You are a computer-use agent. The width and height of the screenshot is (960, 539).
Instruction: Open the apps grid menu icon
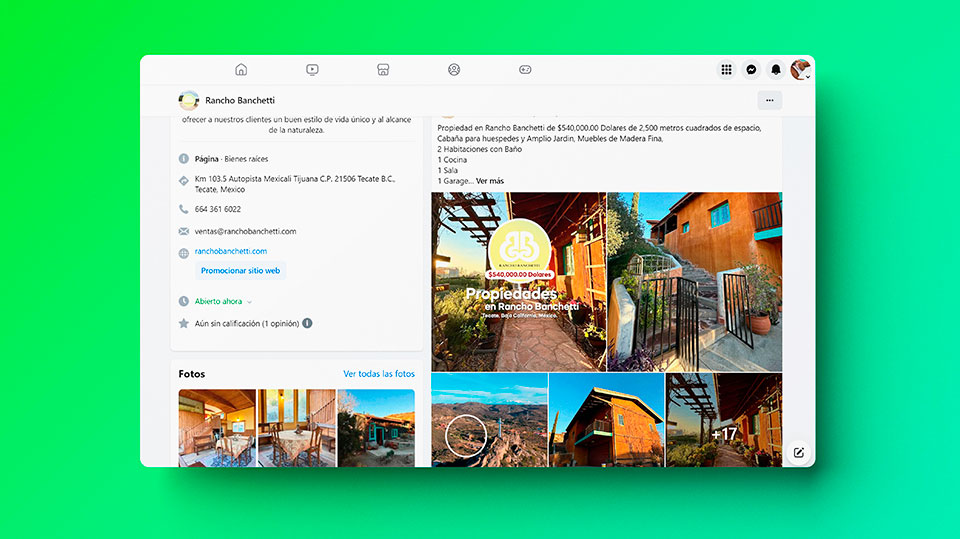[x=727, y=70]
